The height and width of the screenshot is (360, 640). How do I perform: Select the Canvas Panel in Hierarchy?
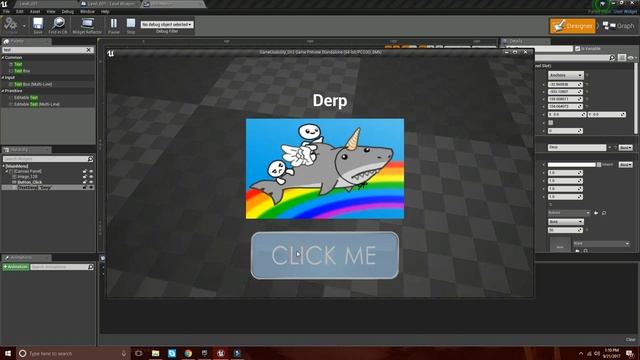pos(28,171)
